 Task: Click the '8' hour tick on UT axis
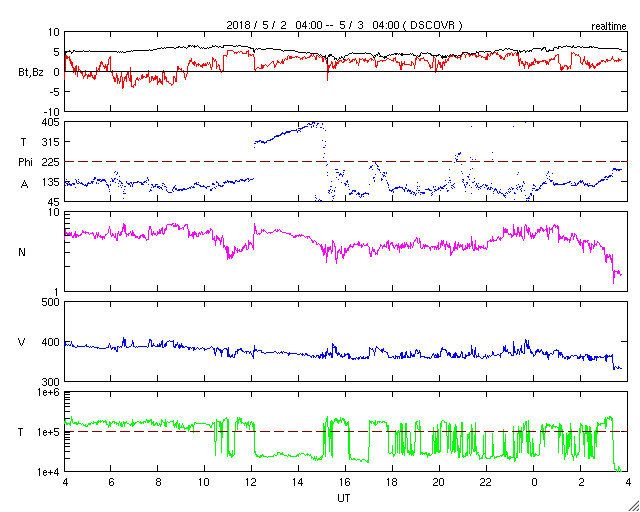point(158,481)
